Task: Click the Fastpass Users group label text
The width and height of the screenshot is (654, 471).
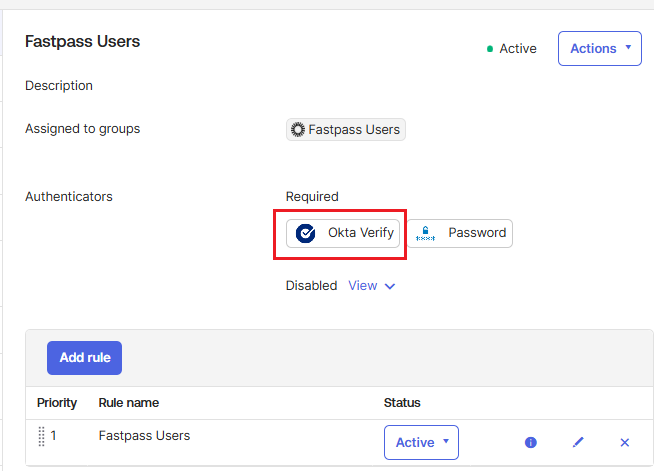Action: (354, 129)
